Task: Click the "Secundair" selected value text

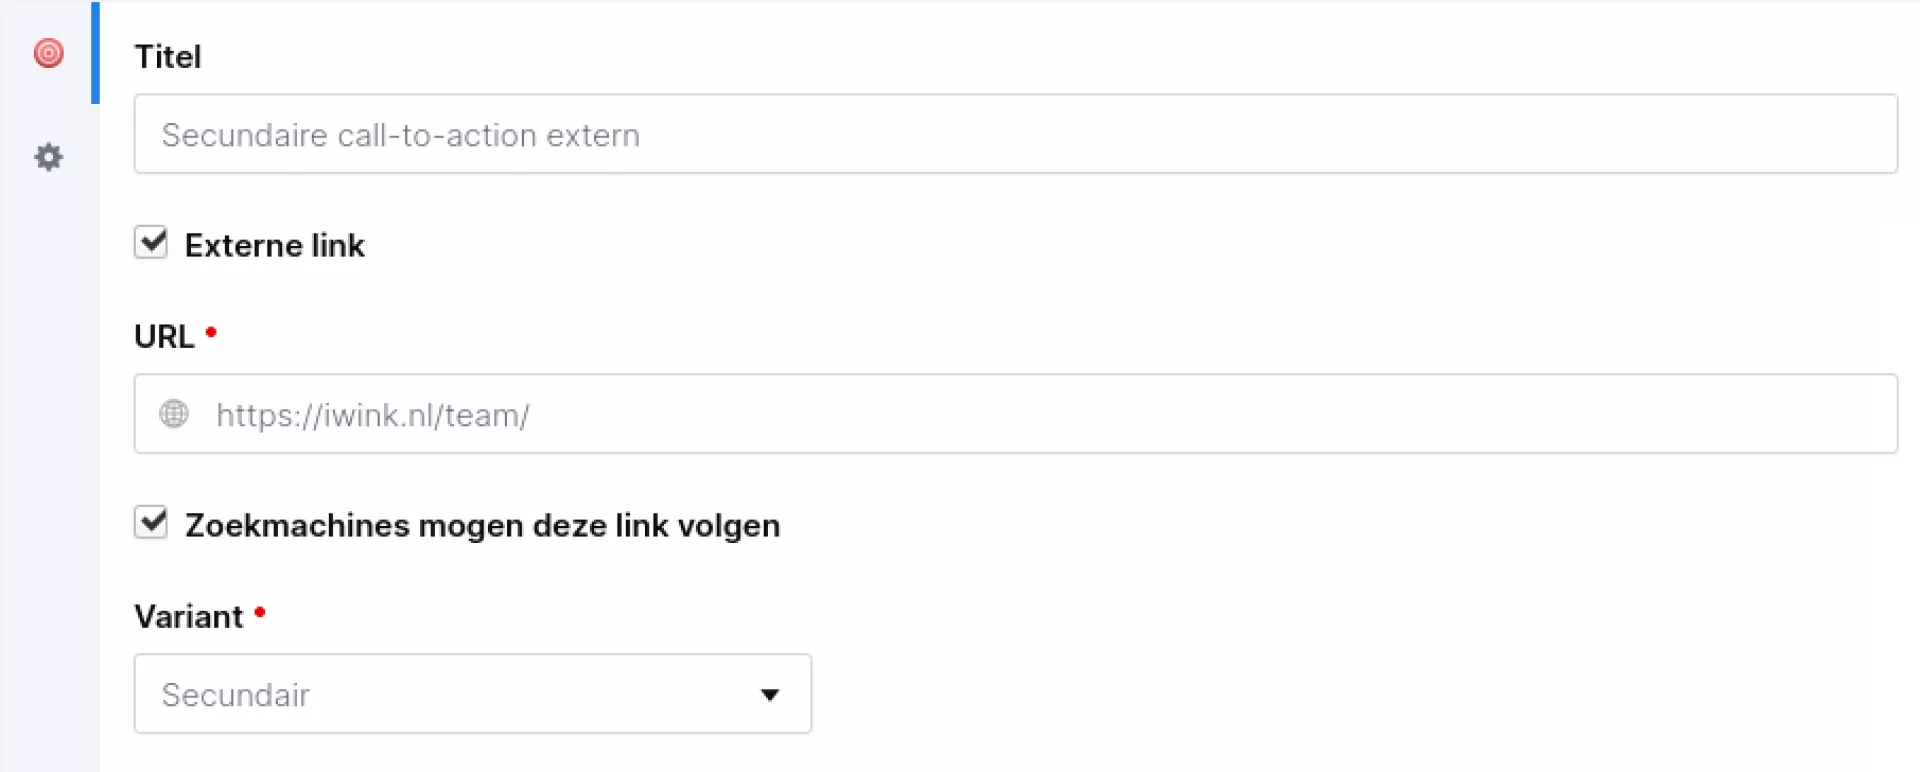Action: (x=236, y=695)
